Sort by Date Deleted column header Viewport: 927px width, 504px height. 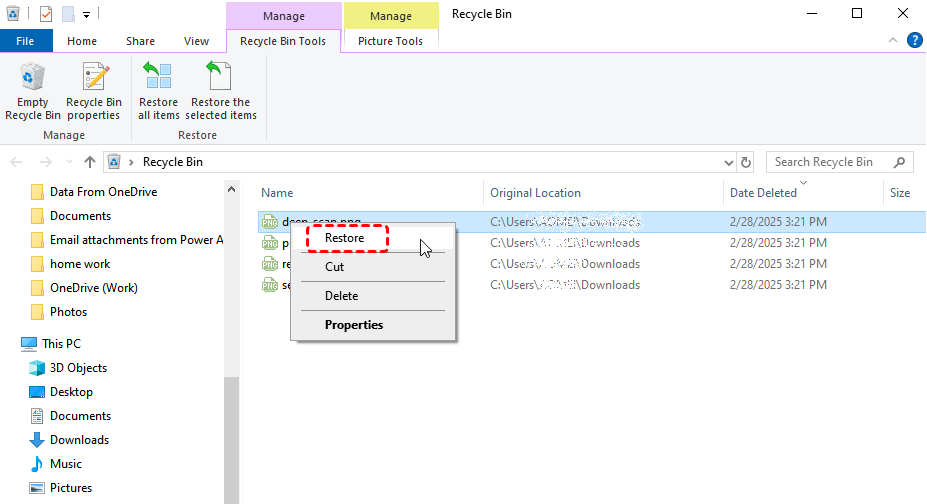point(763,193)
